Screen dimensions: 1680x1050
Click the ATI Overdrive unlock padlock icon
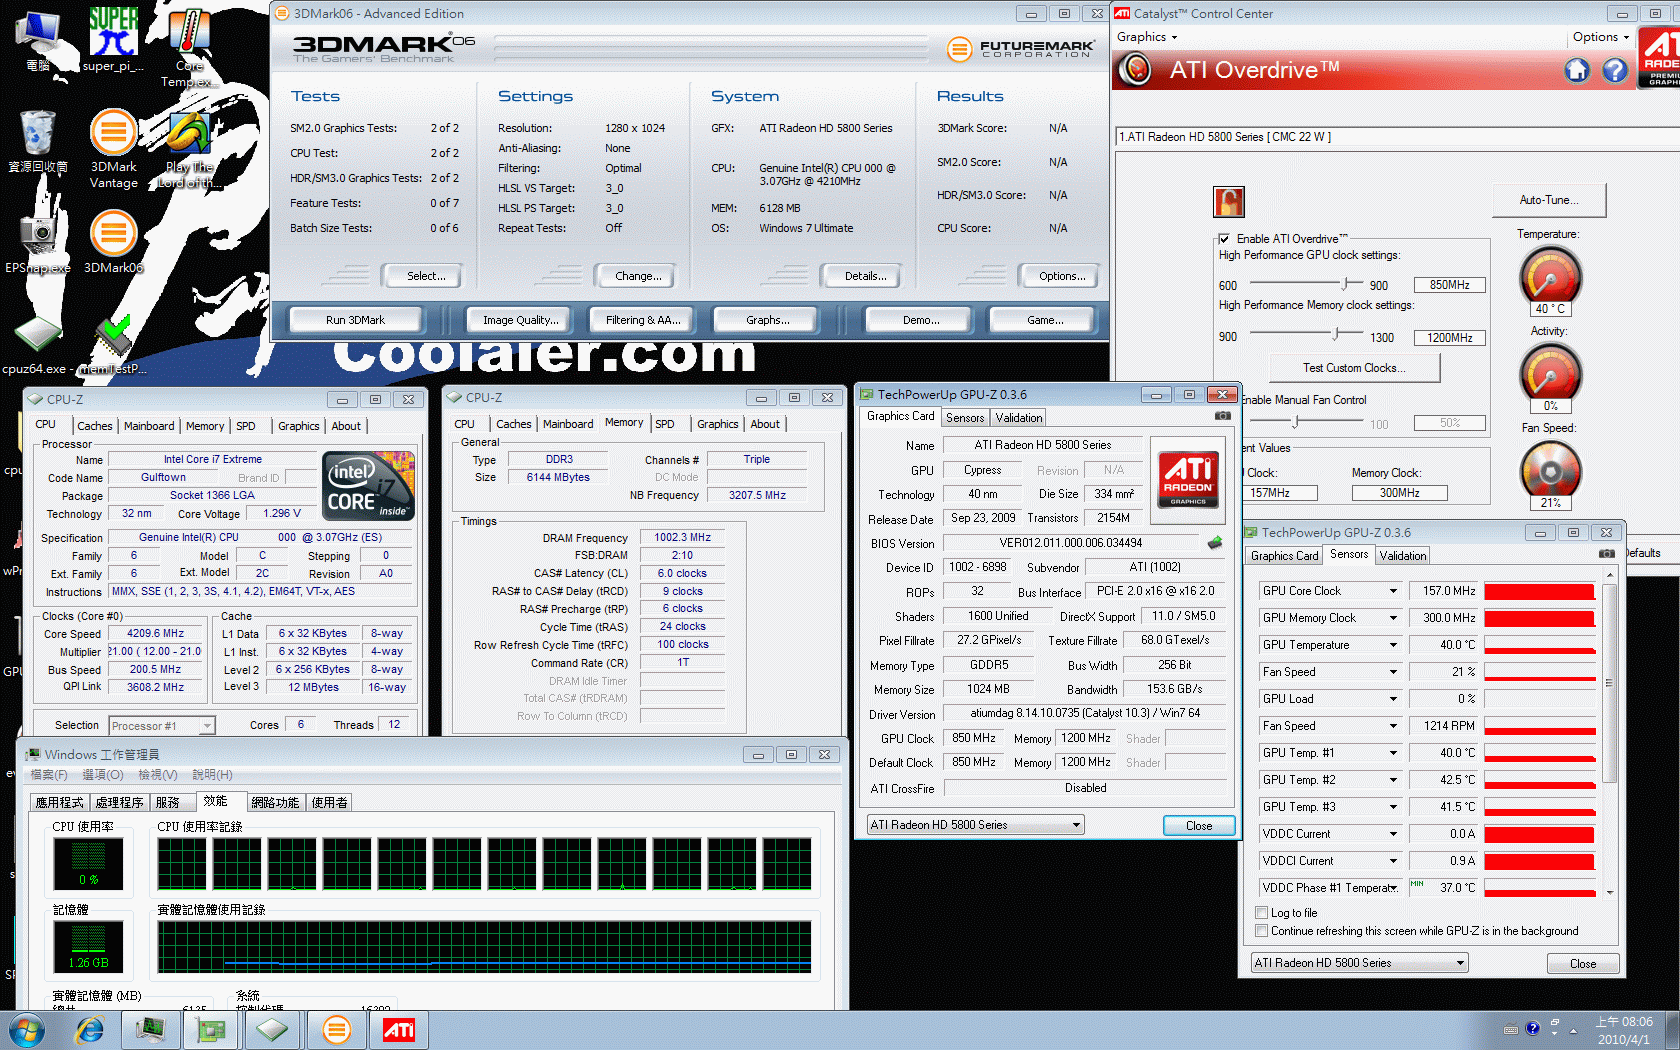[1229, 202]
